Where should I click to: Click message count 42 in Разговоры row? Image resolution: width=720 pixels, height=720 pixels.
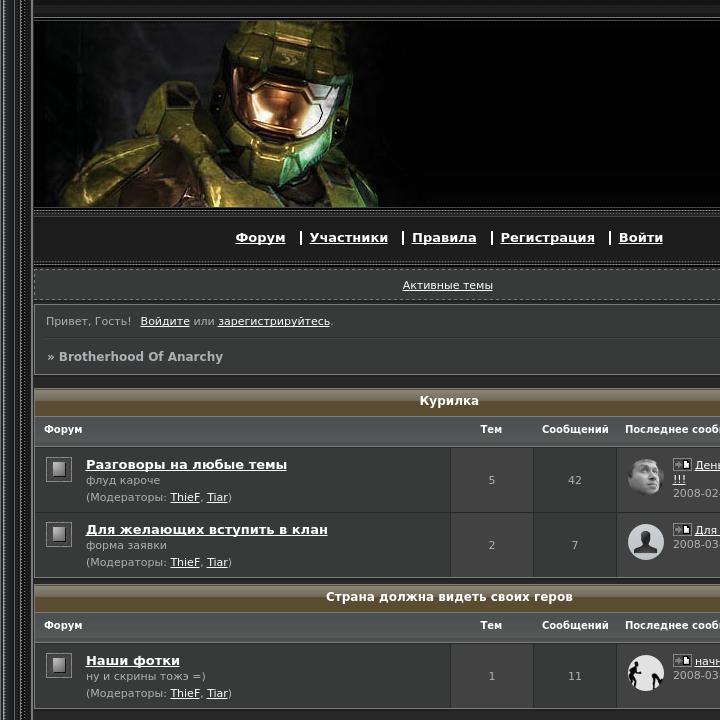click(574, 480)
